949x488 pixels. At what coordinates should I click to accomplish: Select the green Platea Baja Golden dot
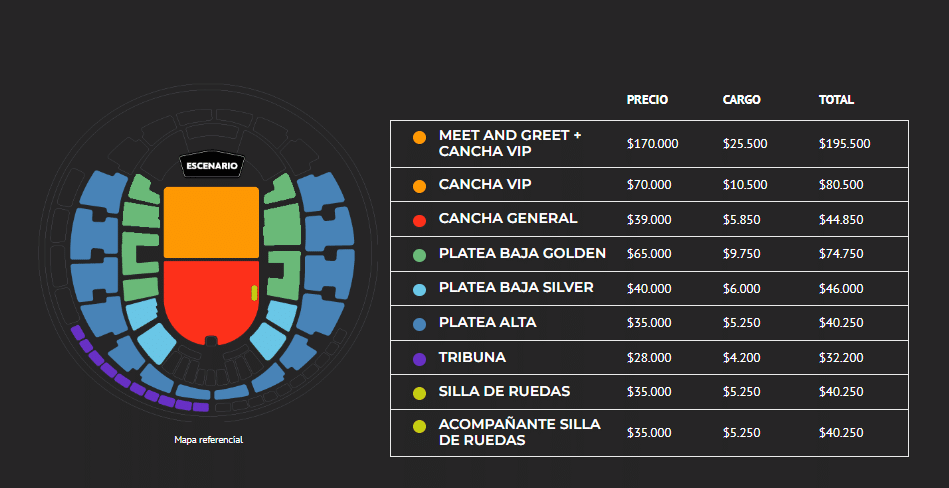tap(419, 256)
